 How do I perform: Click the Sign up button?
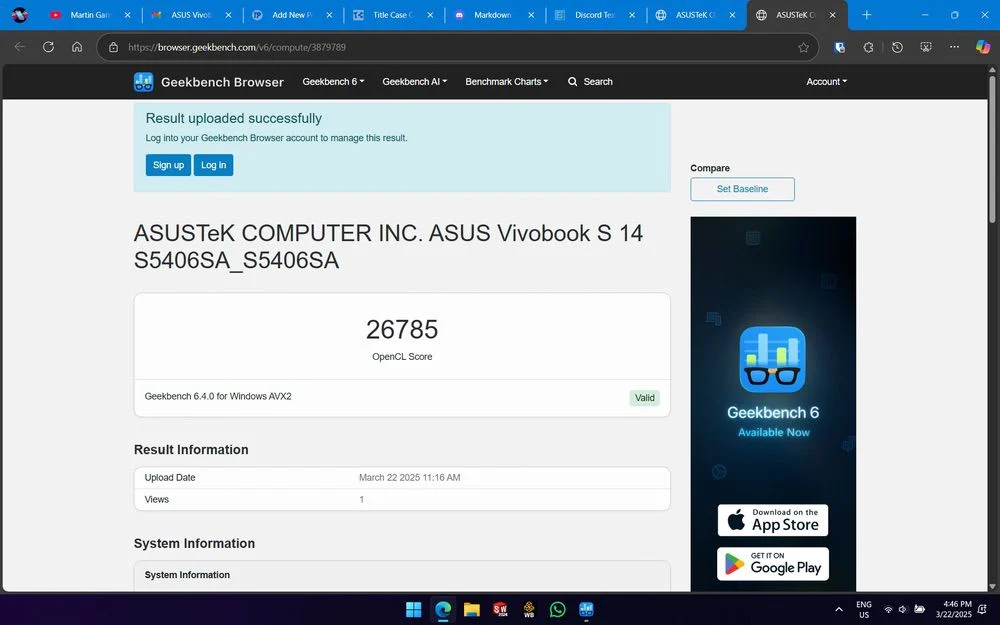(168, 165)
